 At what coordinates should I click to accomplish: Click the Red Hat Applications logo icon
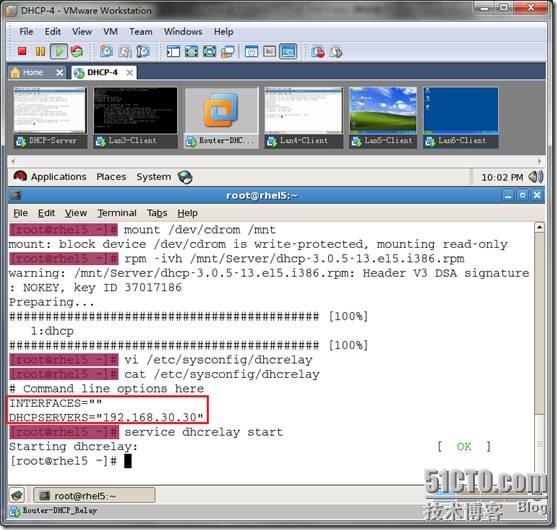coord(20,176)
